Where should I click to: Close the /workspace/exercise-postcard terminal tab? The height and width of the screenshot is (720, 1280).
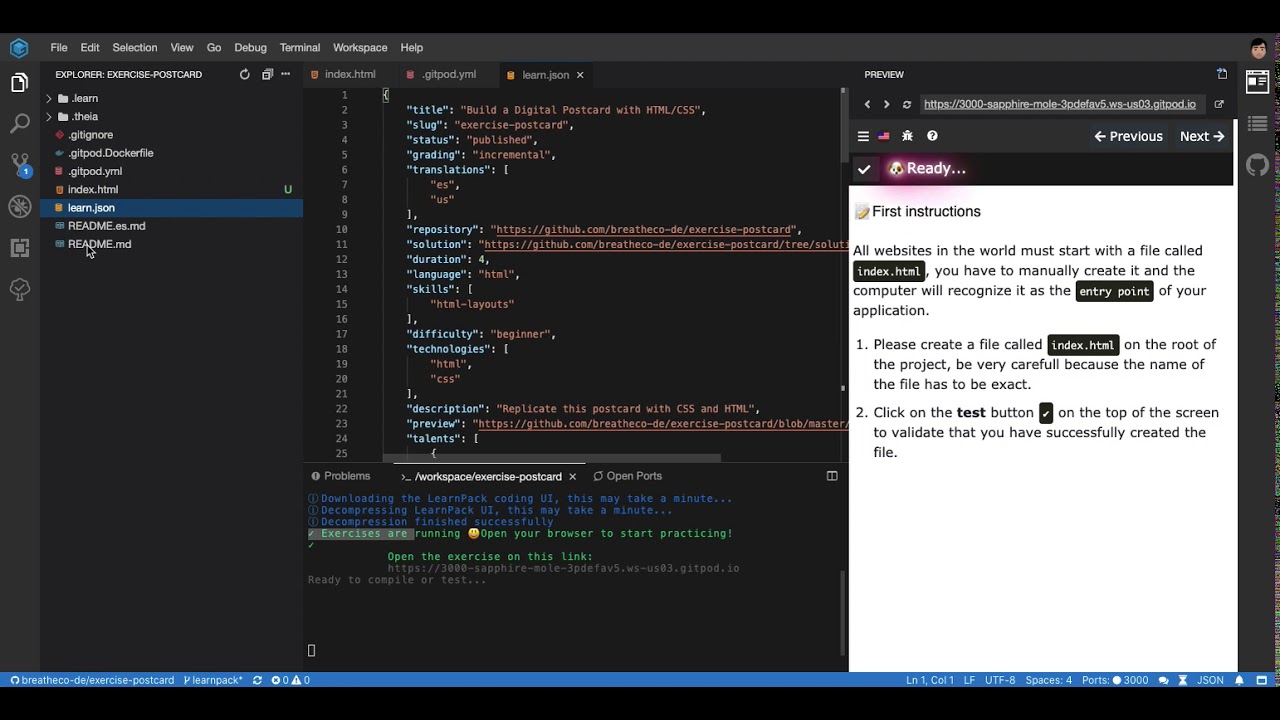pos(573,477)
